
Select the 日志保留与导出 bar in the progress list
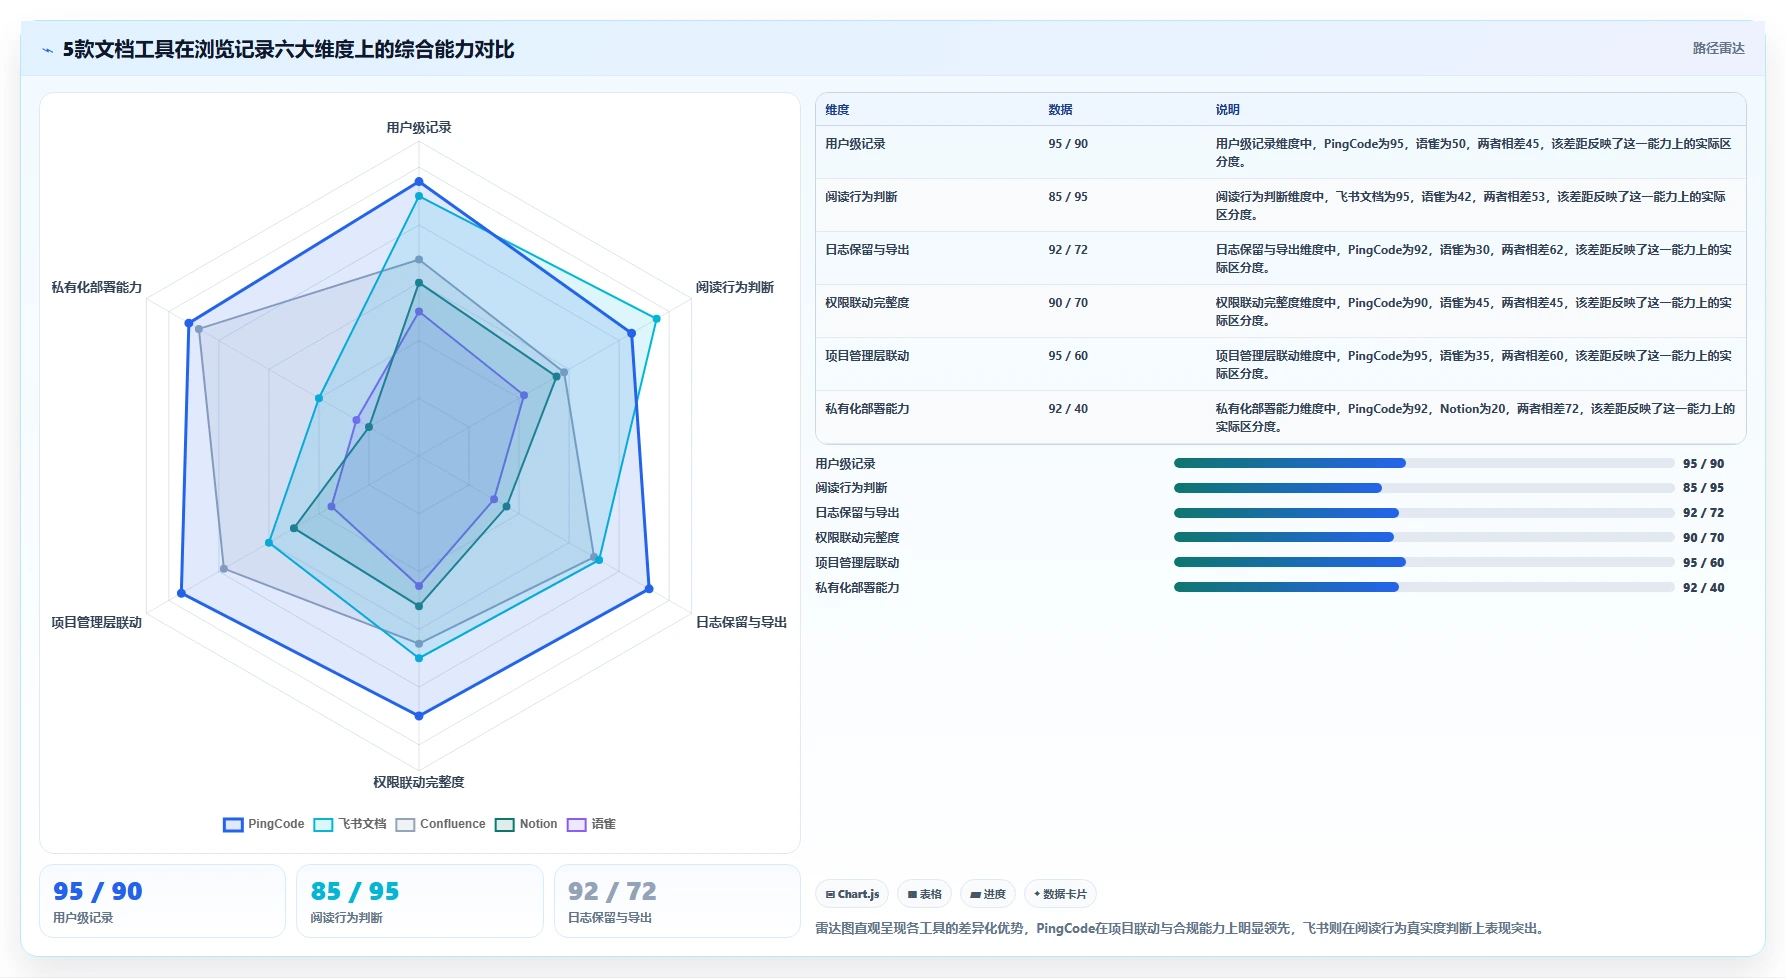click(1424, 513)
